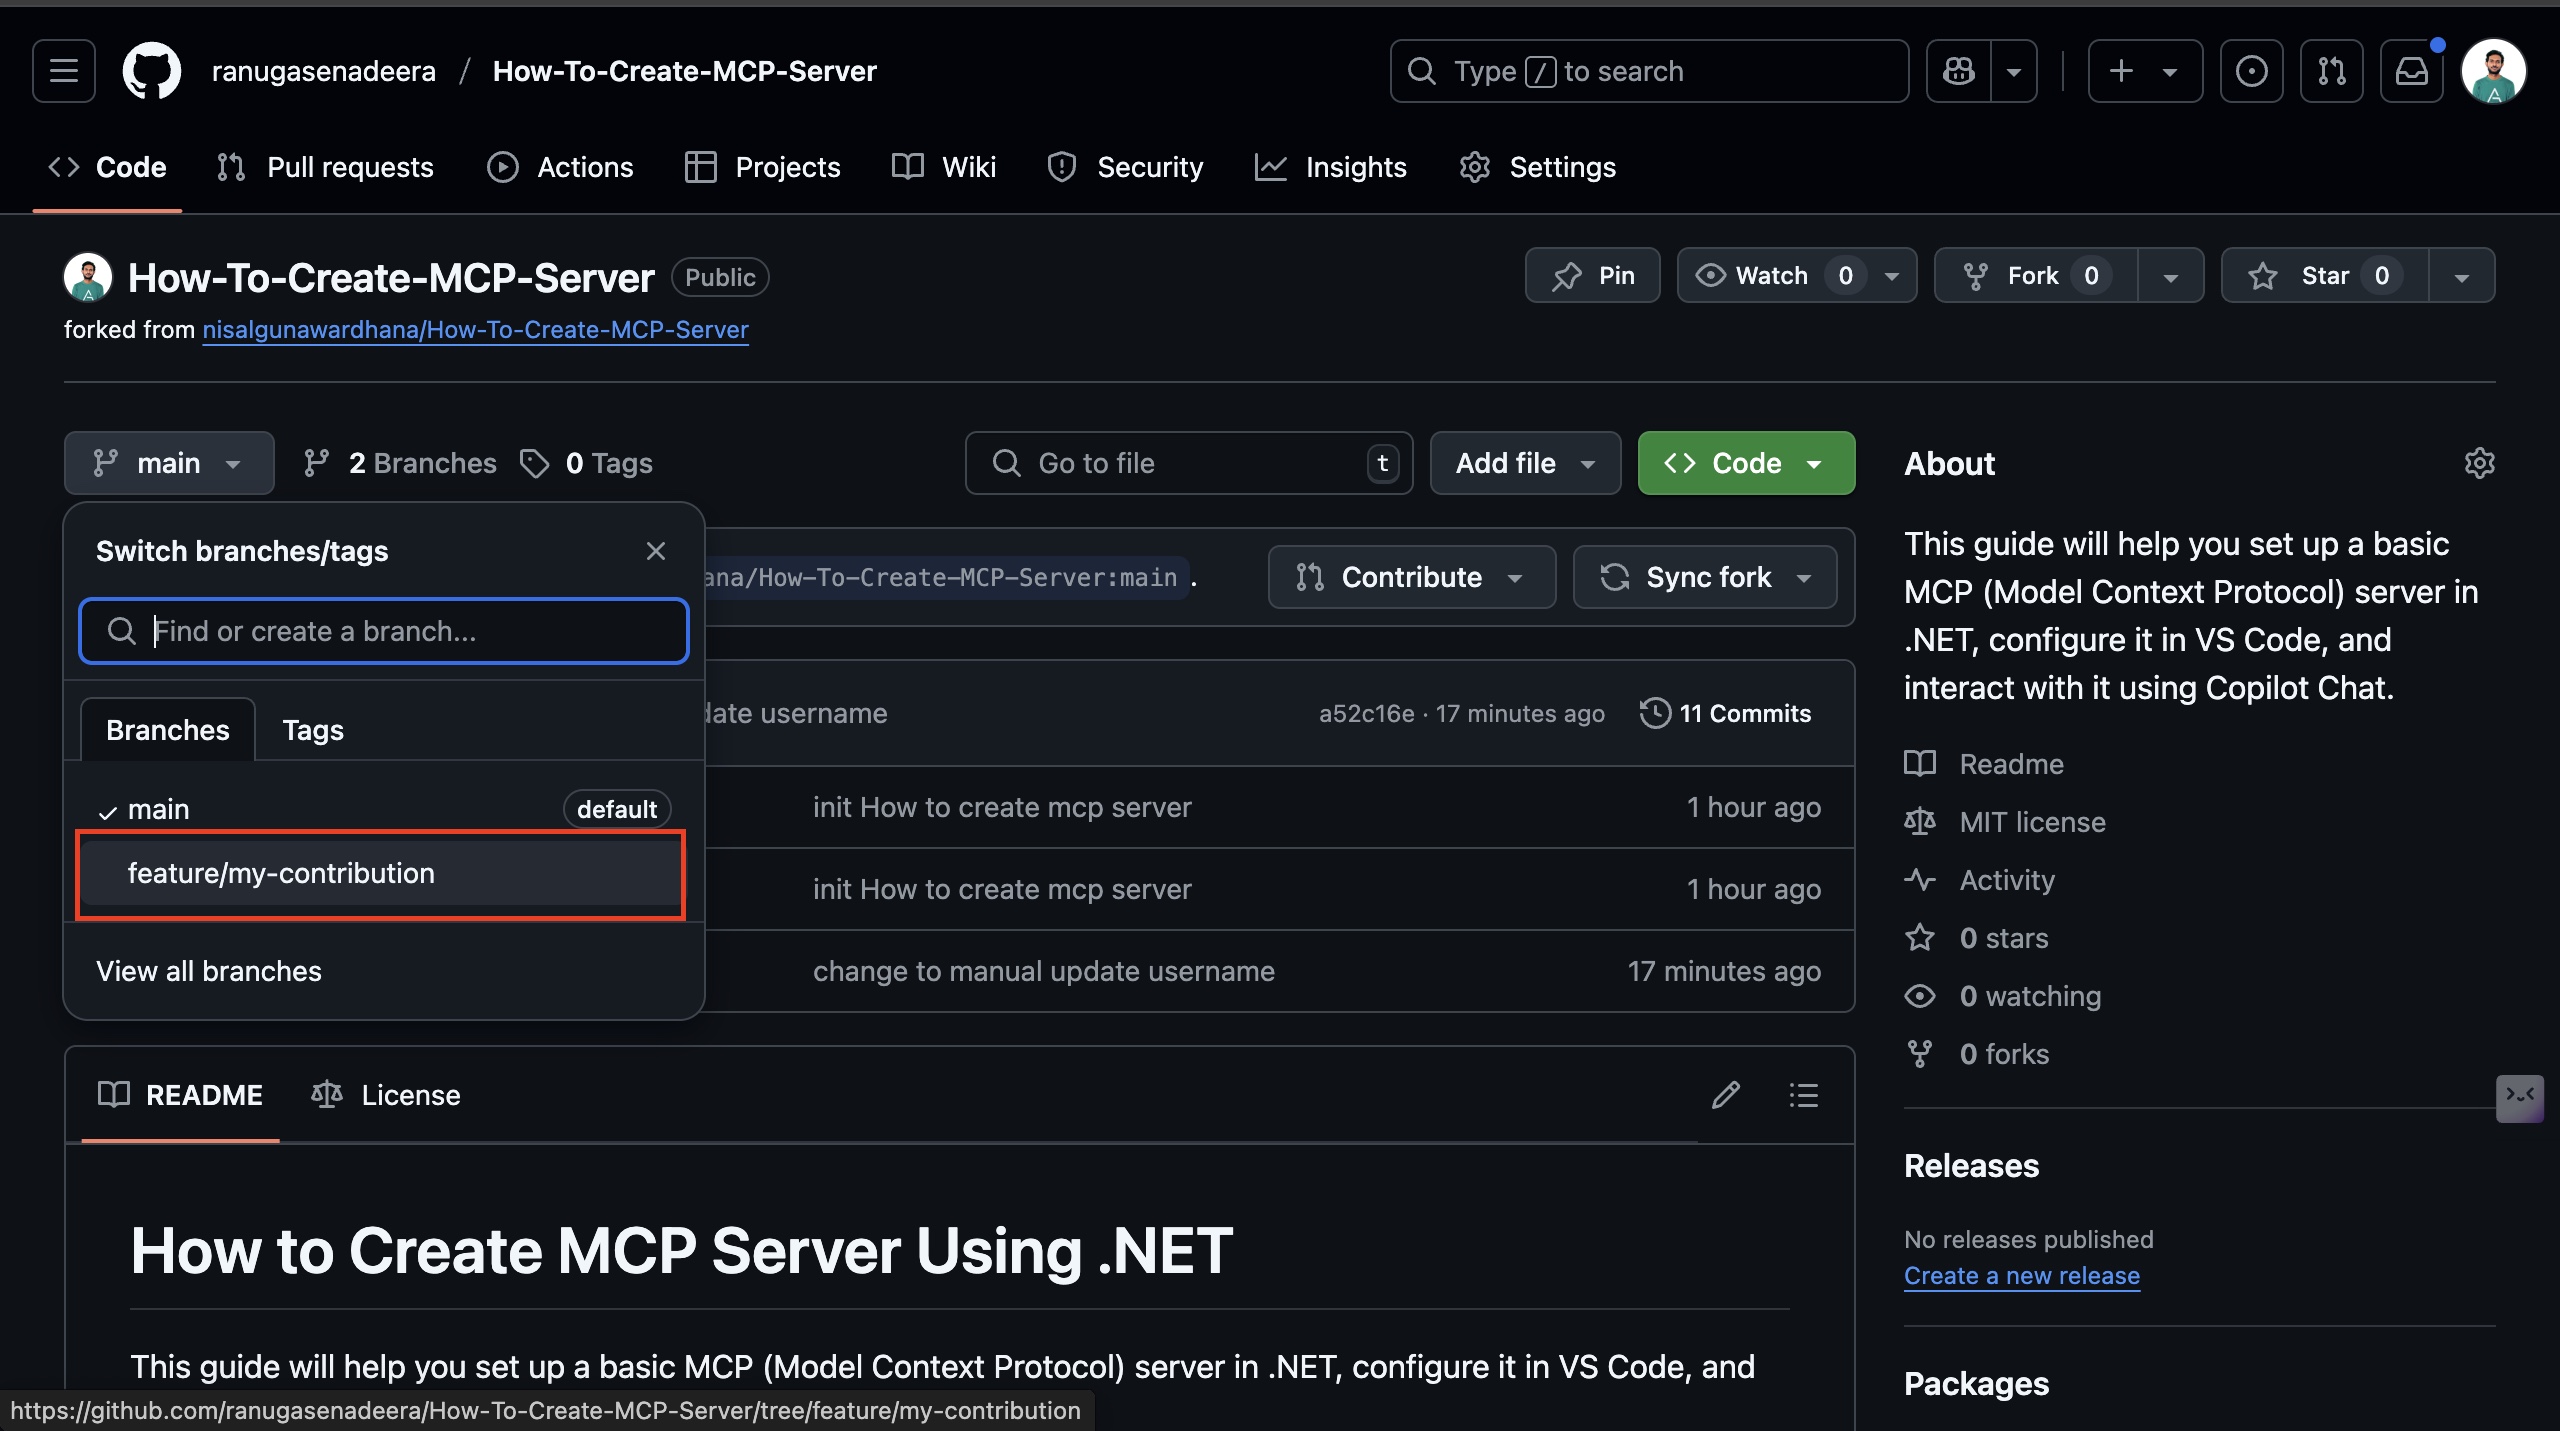This screenshot has width=2560, height=1431.
Task: Select the feature/my-contribution branch
Action: tap(281, 873)
